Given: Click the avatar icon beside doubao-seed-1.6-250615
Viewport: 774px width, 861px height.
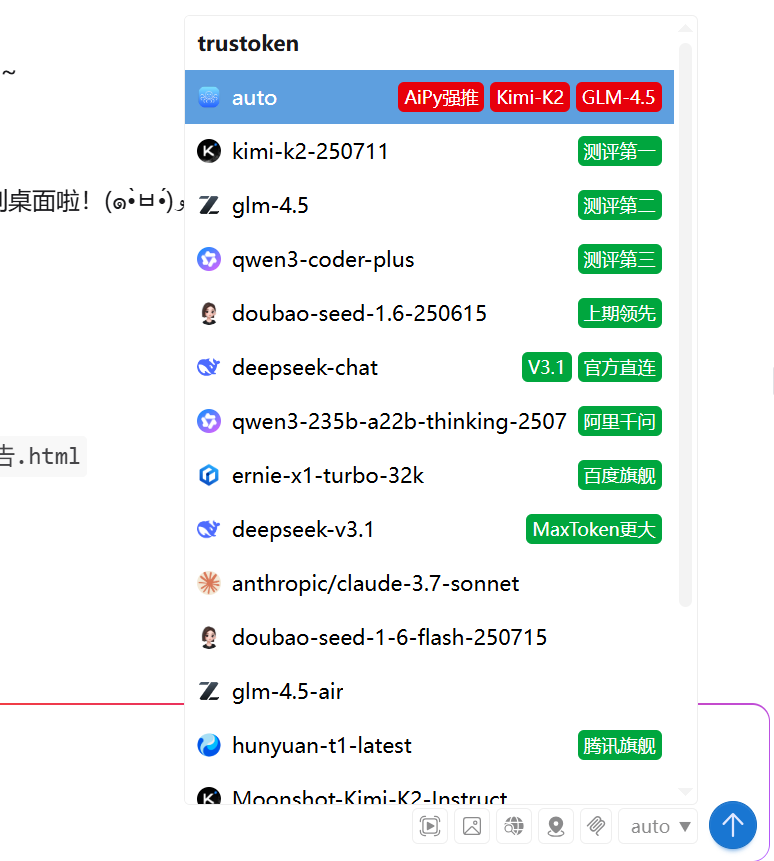Looking at the screenshot, I should [x=209, y=313].
